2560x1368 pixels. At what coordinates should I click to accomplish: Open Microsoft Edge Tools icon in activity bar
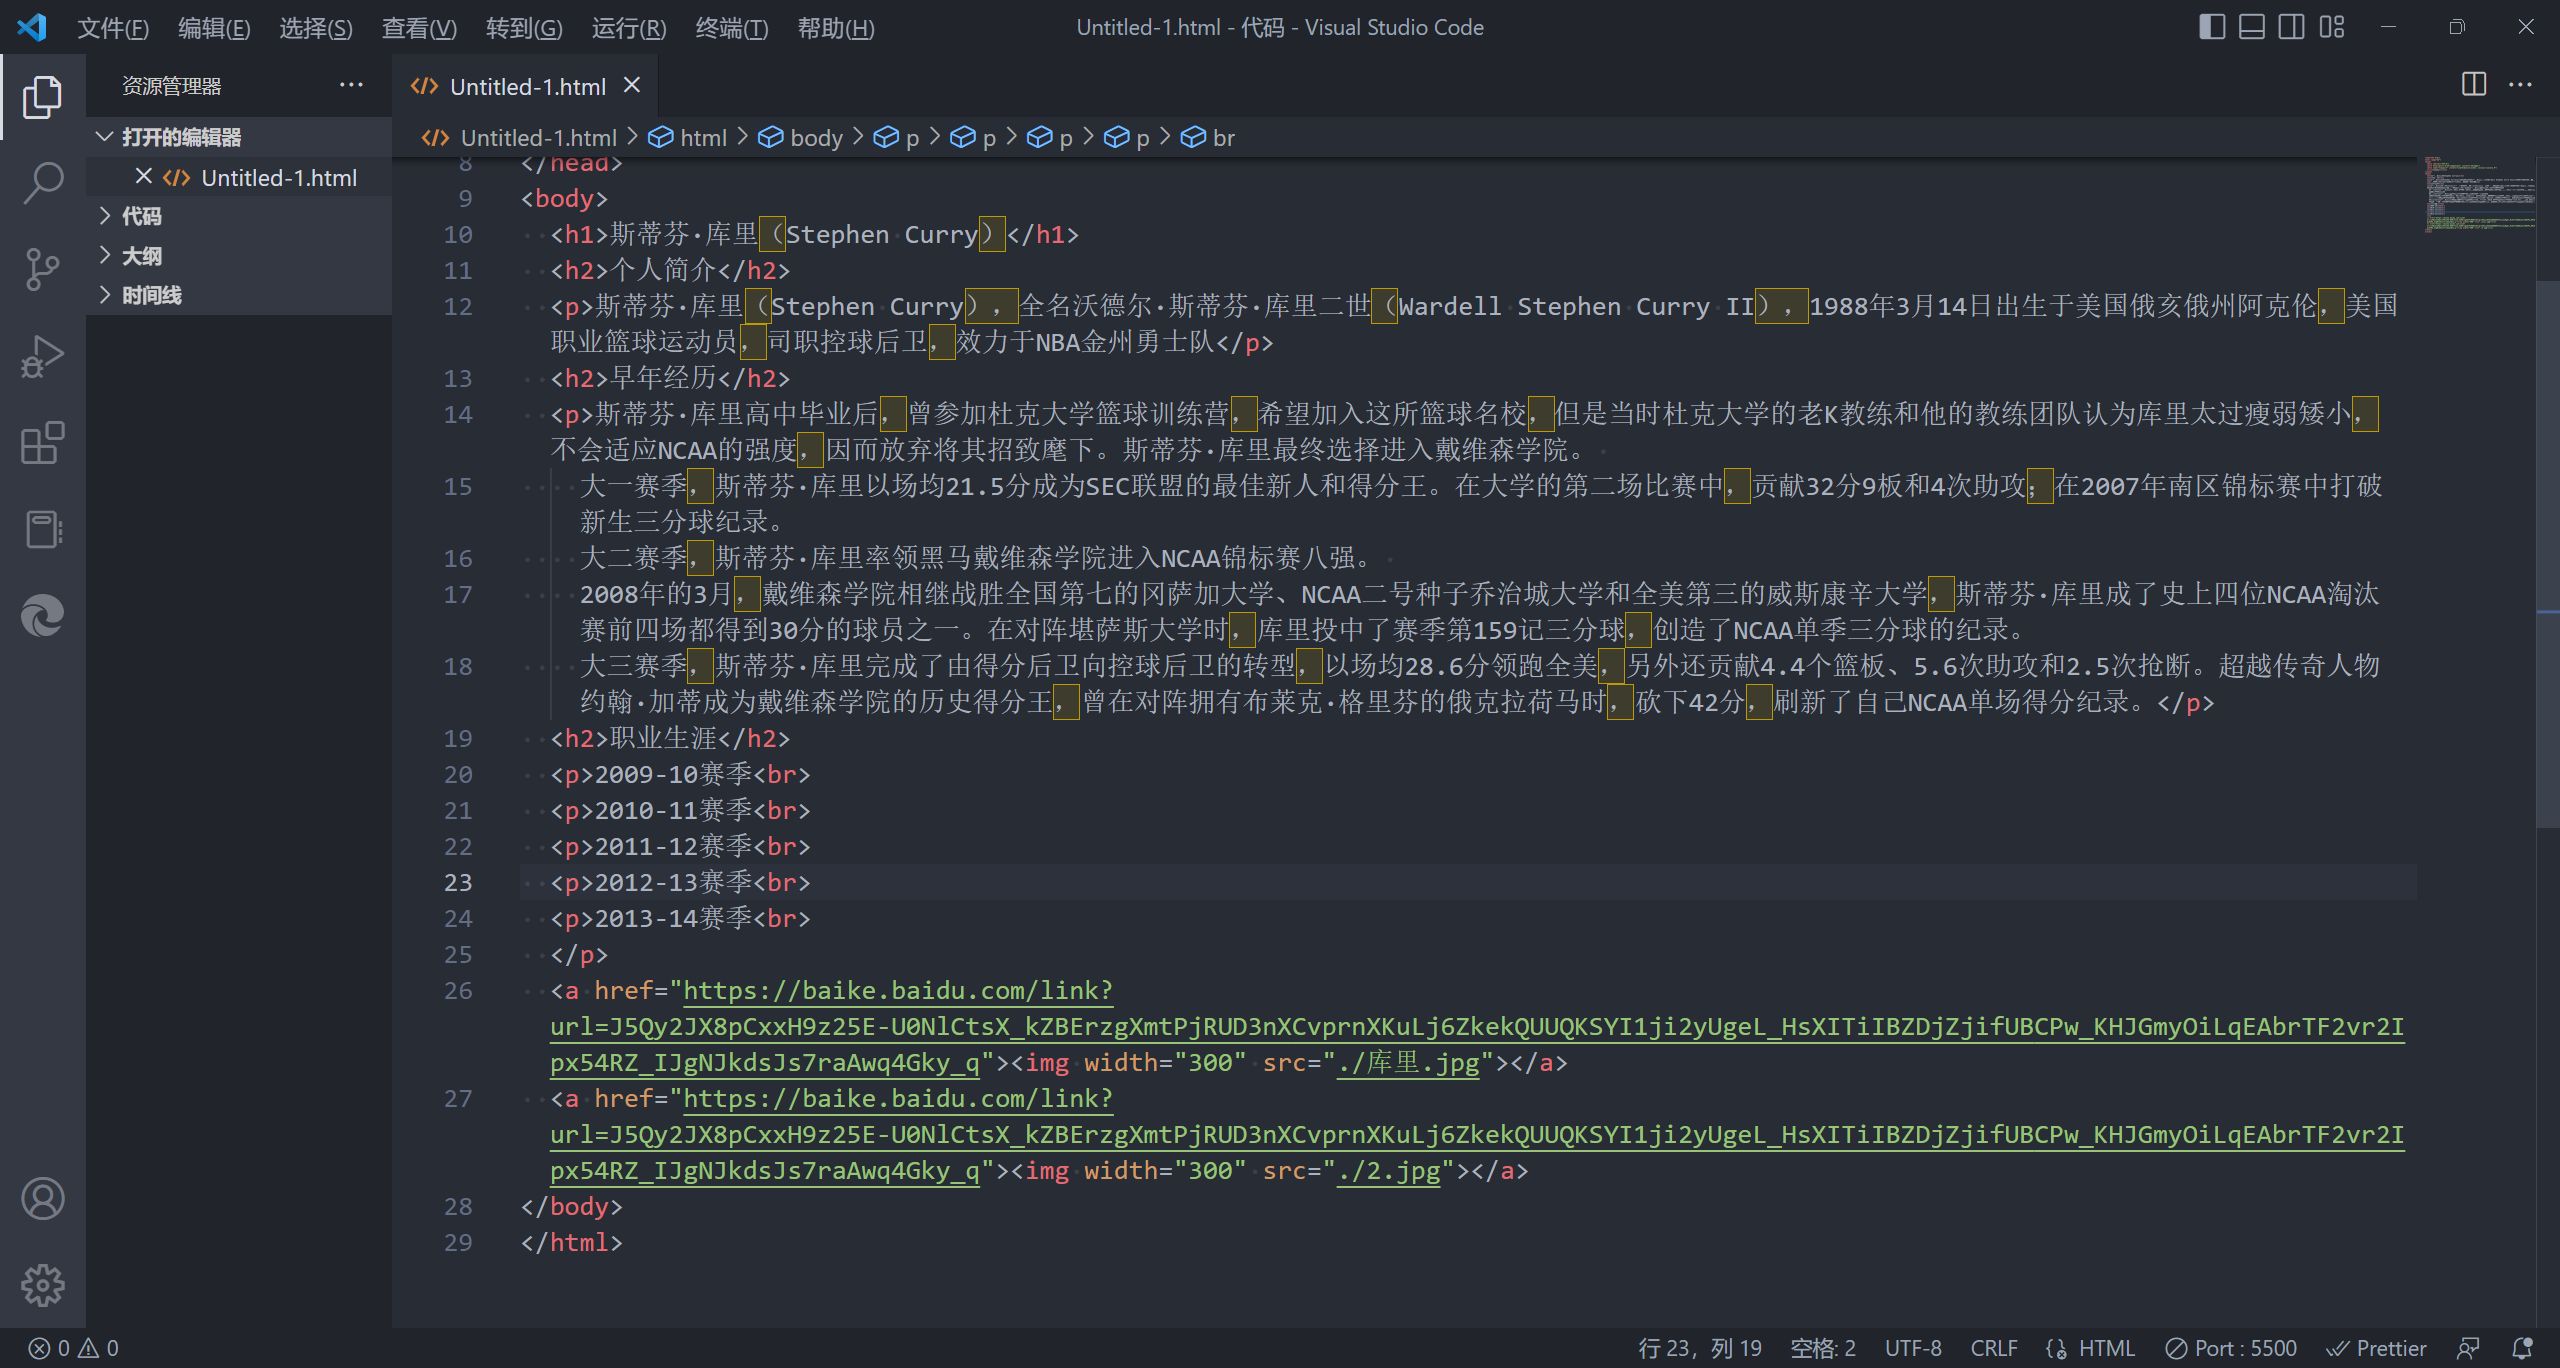coord(42,614)
